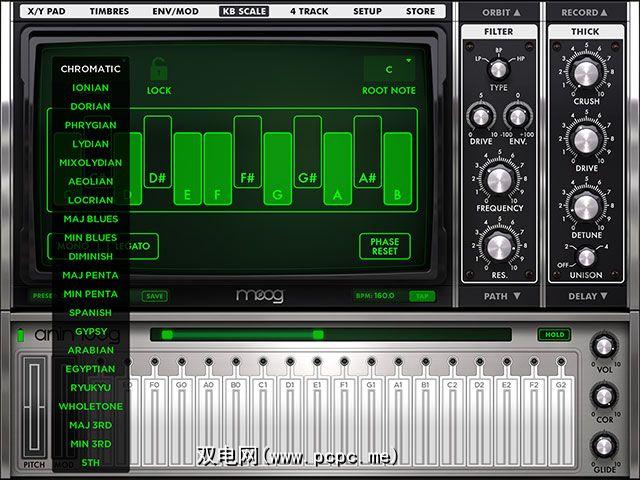Viewport: 640px width, 480px height.
Task: Expand the DELAY panel
Action: [585, 296]
